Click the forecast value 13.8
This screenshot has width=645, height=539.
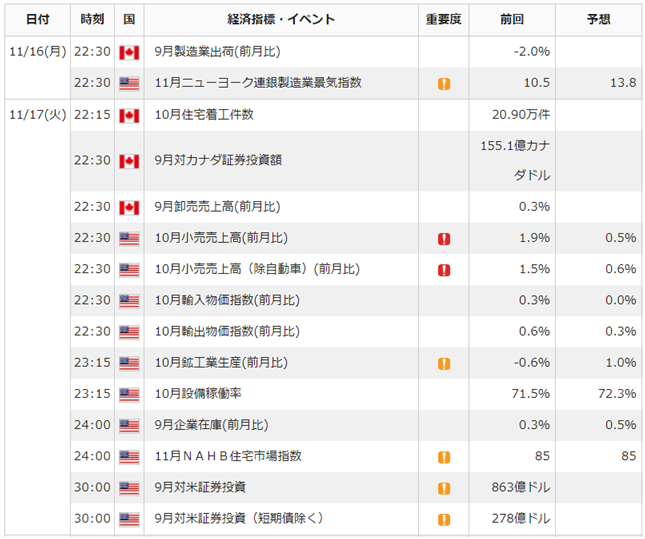point(623,83)
